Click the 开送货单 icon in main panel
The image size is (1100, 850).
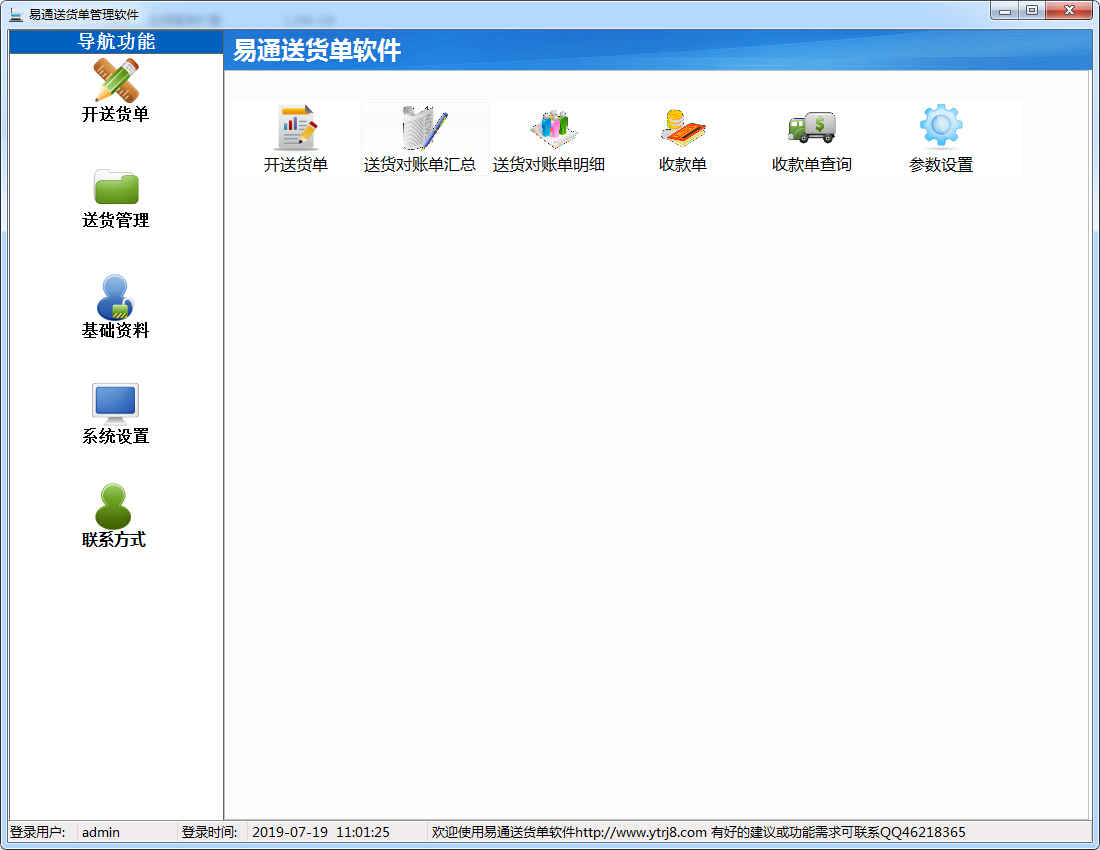(x=296, y=139)
